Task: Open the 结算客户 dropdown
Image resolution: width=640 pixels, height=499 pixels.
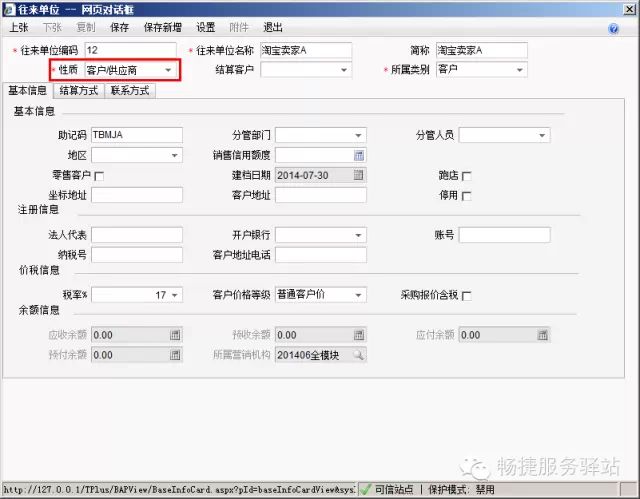Action: pyautogui.click(x=344, y=70)
